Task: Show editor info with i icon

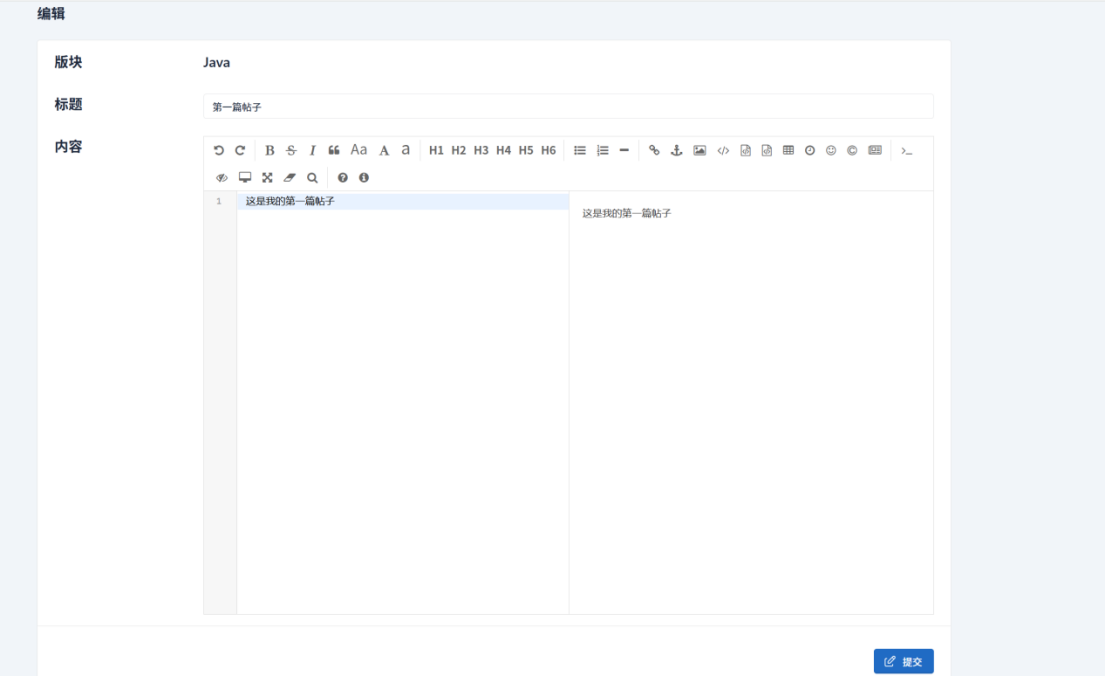Action: [x=364, y=178]
